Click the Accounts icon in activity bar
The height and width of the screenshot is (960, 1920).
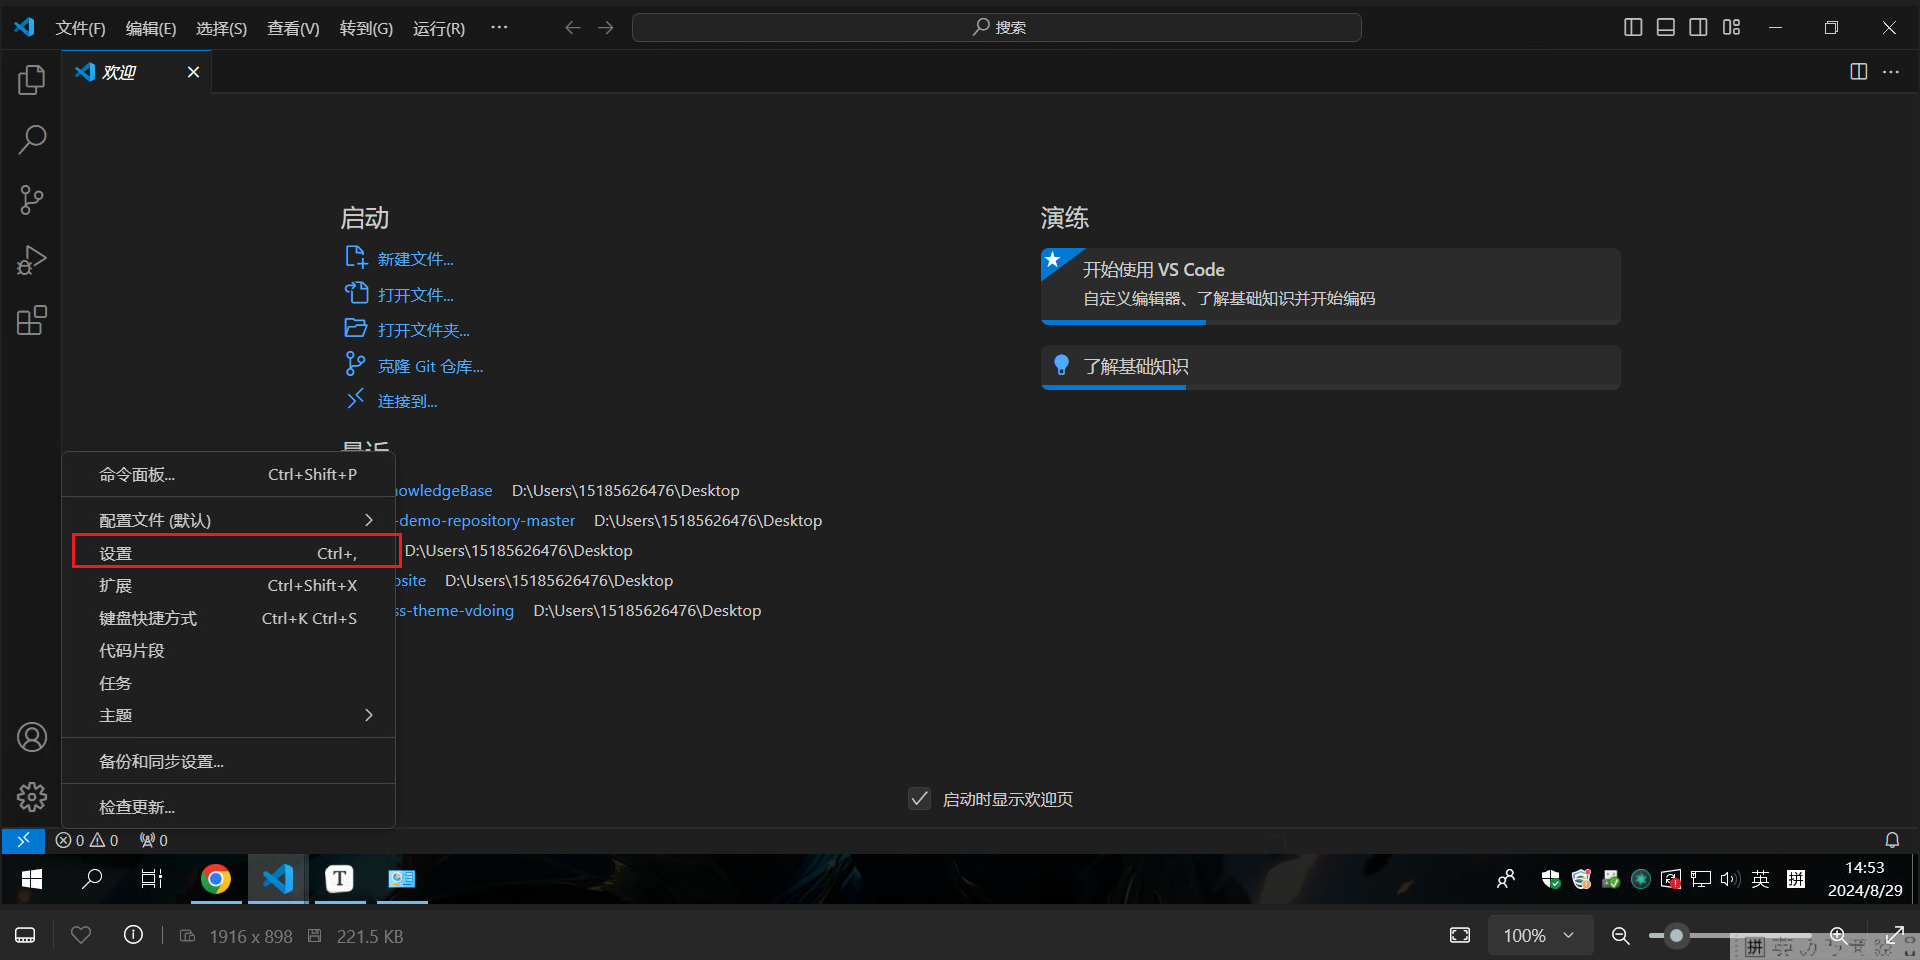[x=31, y=737]
